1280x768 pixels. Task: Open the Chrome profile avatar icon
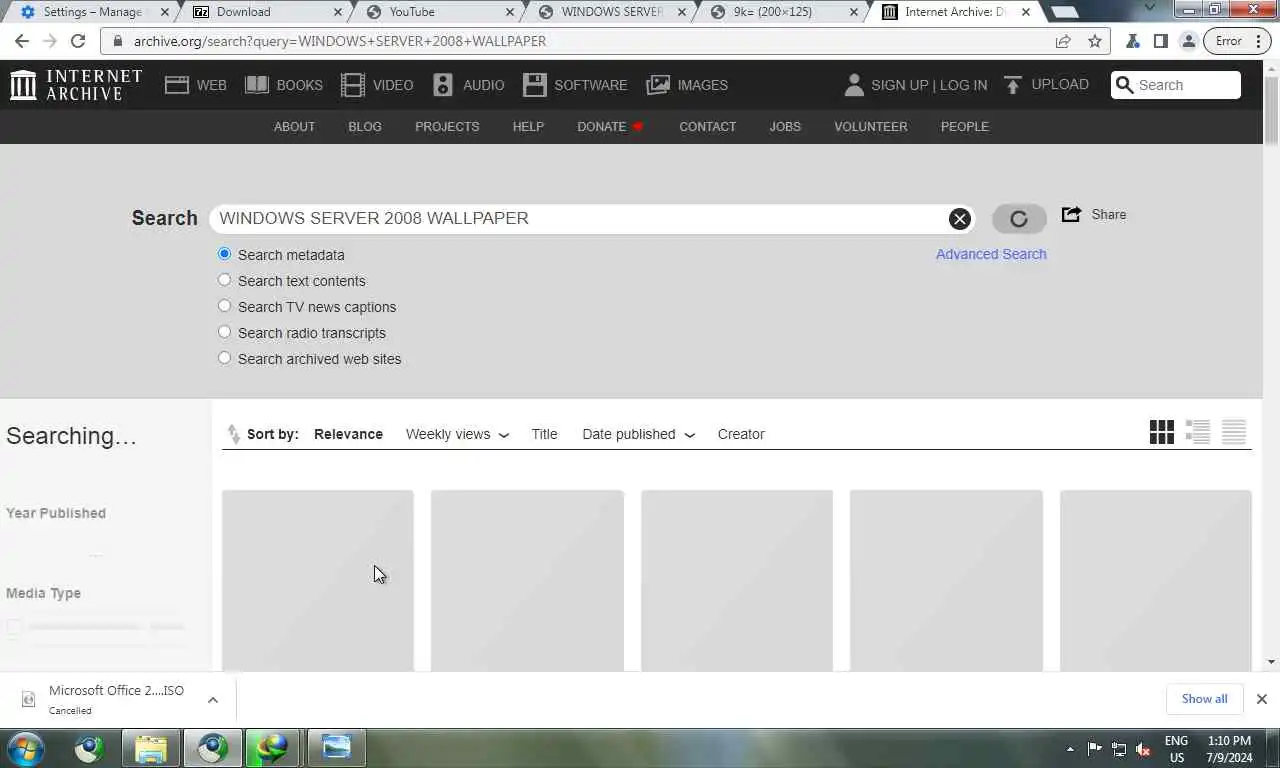[1188, 41]
